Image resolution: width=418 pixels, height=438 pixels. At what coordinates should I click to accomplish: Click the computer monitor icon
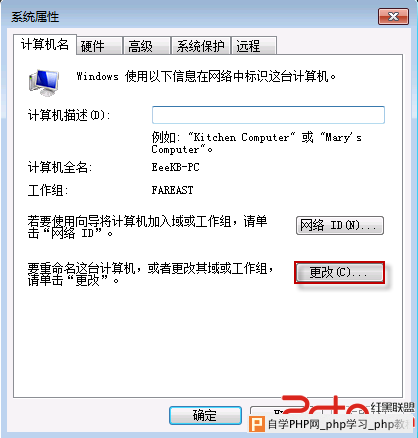pos(44,82)
